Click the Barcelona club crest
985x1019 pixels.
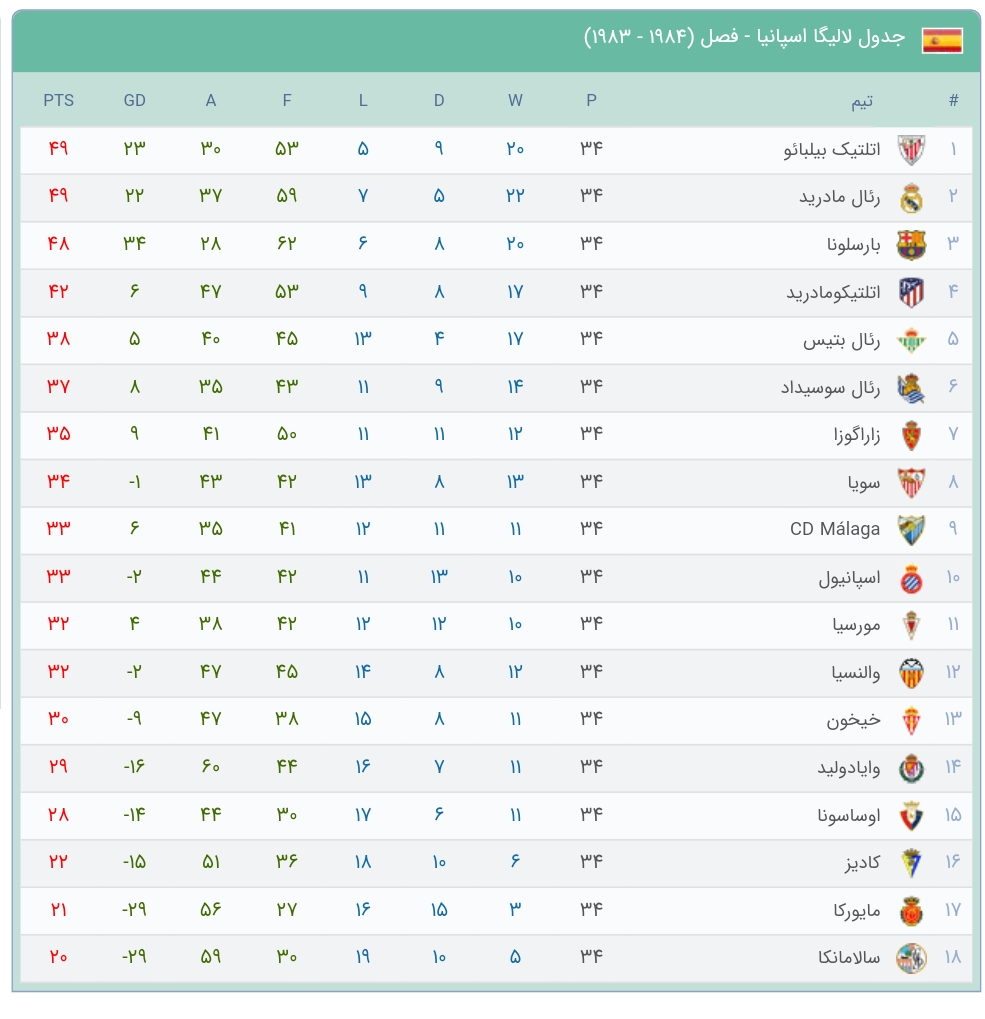click(911, 245)
